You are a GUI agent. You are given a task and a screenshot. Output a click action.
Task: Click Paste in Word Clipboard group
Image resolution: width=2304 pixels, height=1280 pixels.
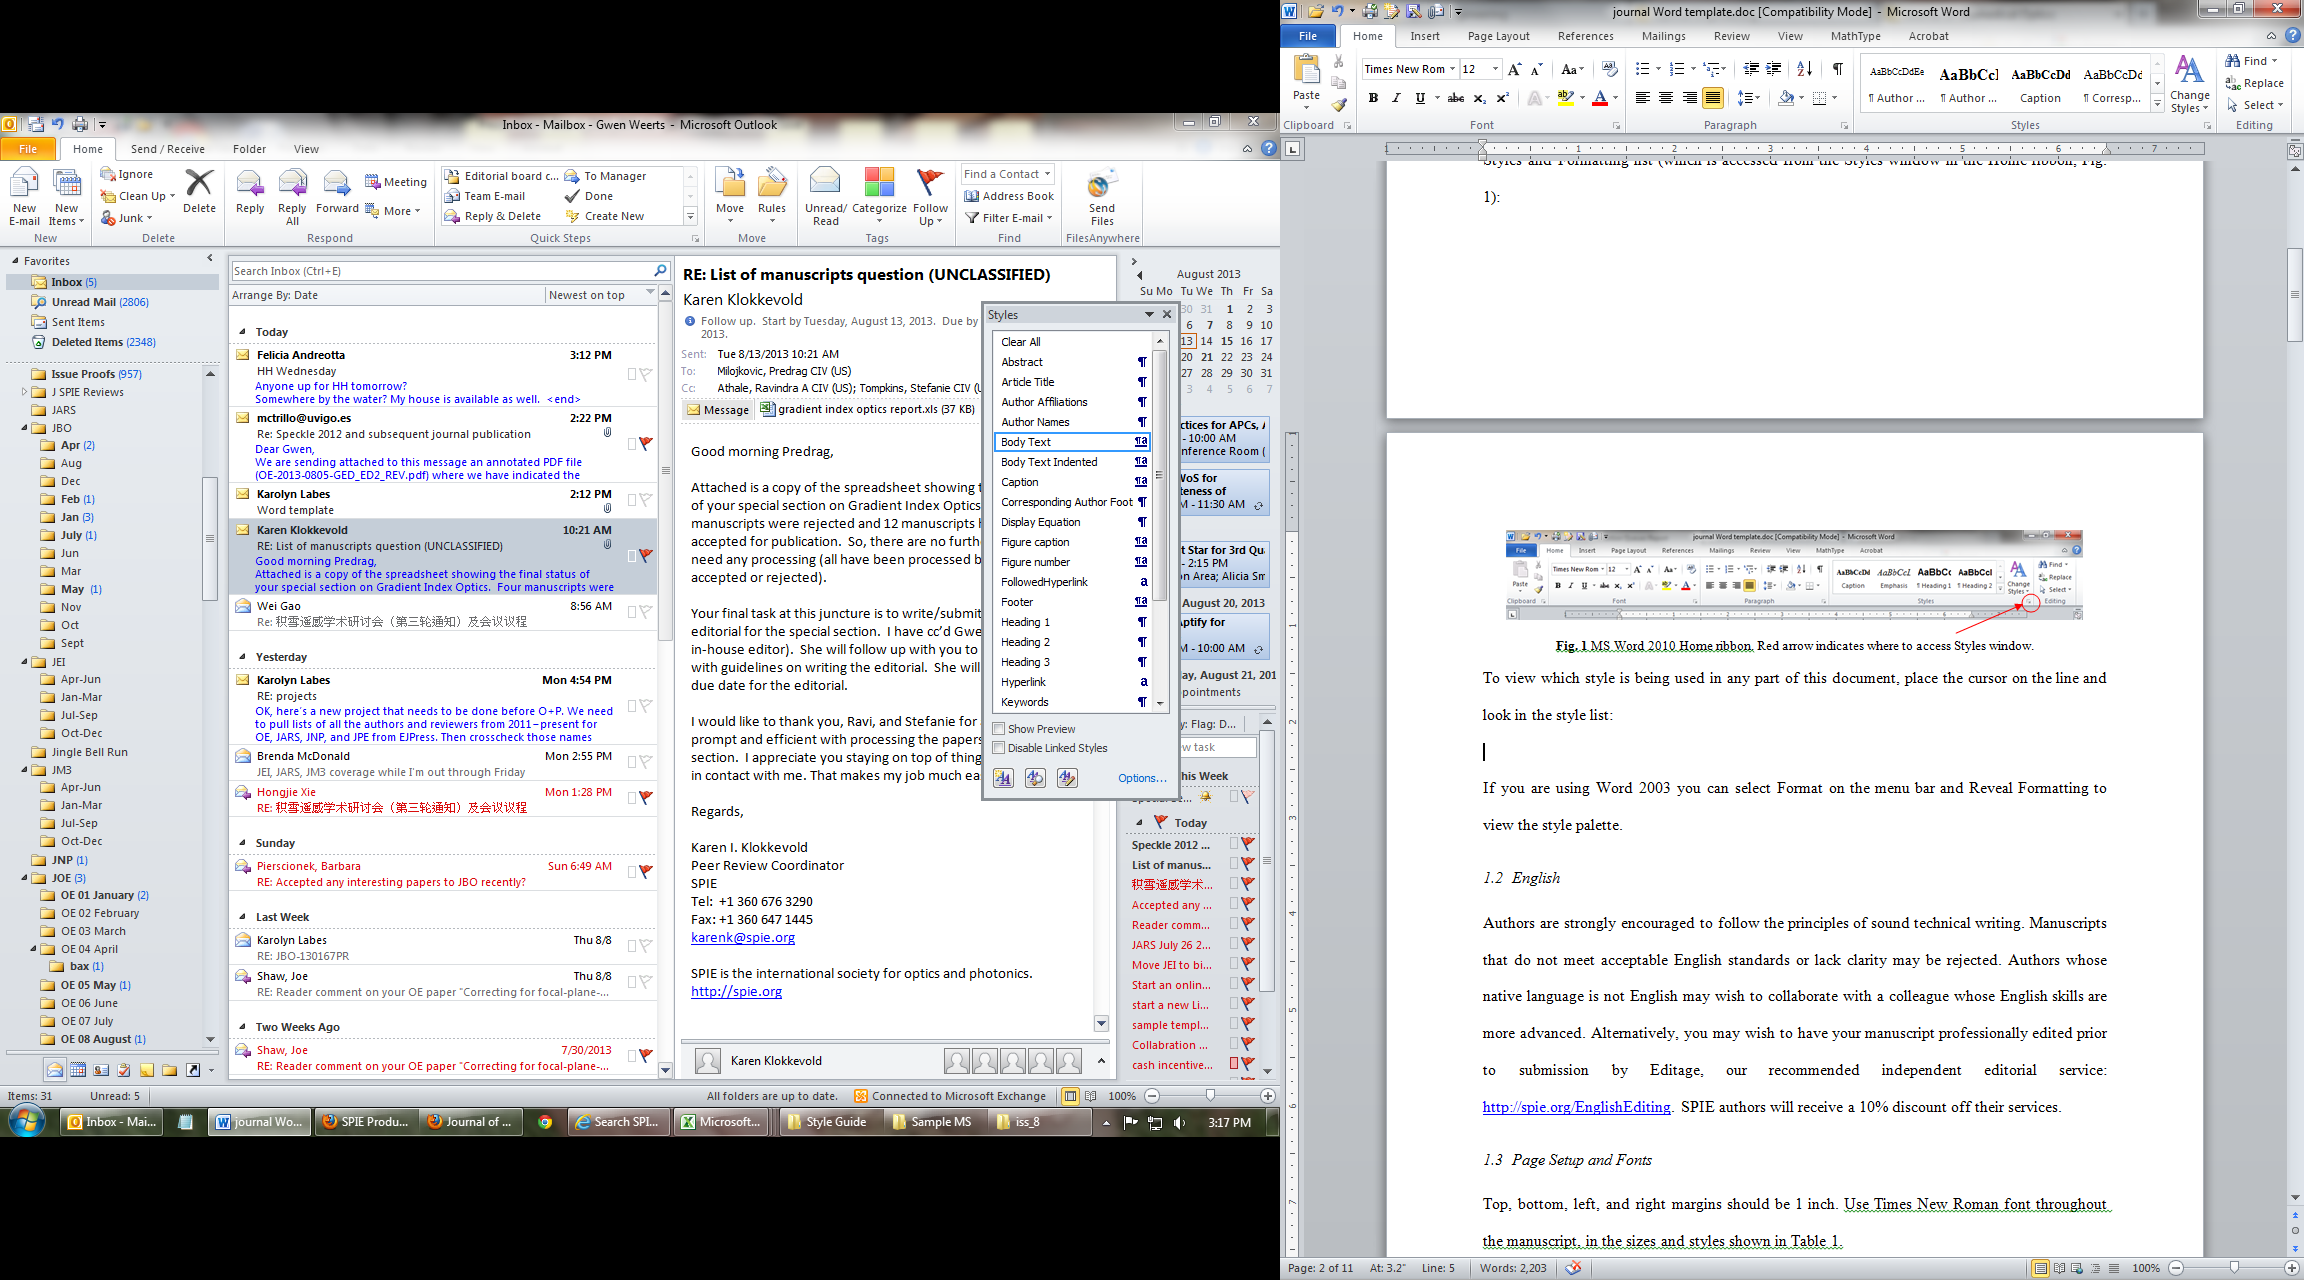coord(1306,82)
